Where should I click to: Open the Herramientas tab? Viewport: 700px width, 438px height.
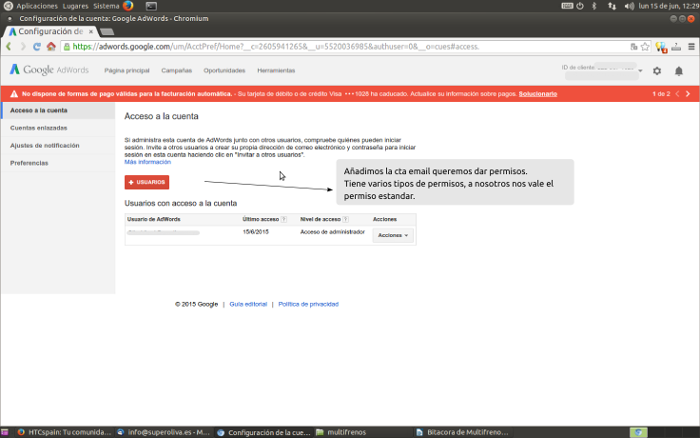tap(276, 71)
